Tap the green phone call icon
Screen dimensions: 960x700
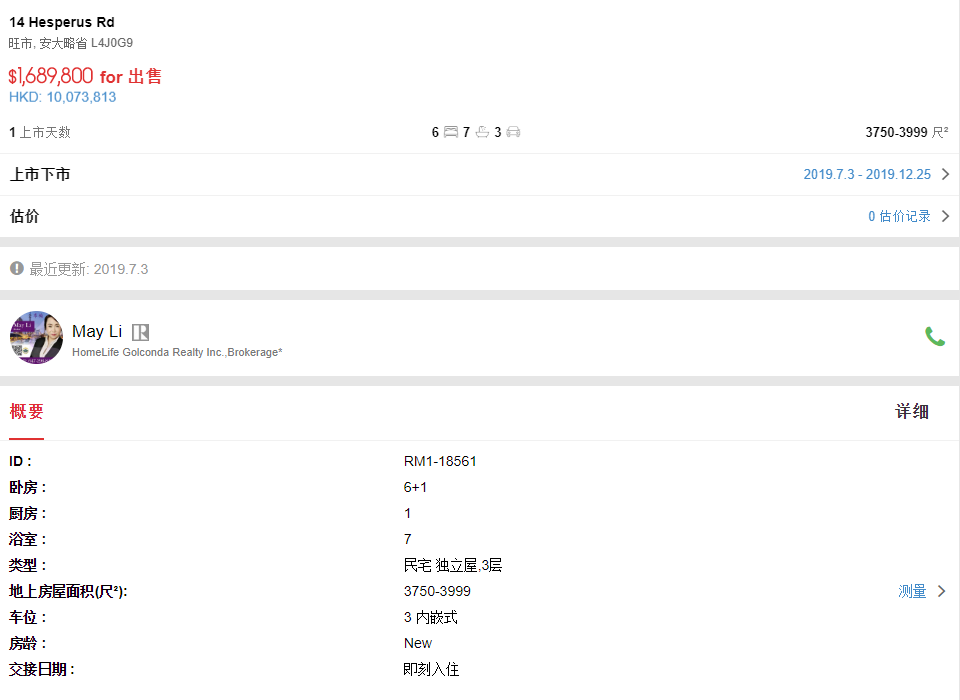[934, 337]
